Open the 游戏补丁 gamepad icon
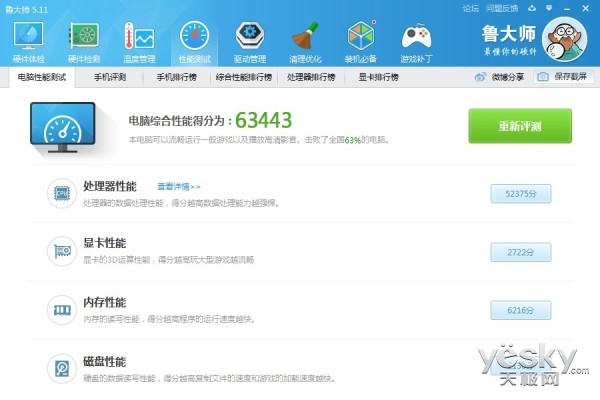600x400 pixels. [x=416, y=42]
